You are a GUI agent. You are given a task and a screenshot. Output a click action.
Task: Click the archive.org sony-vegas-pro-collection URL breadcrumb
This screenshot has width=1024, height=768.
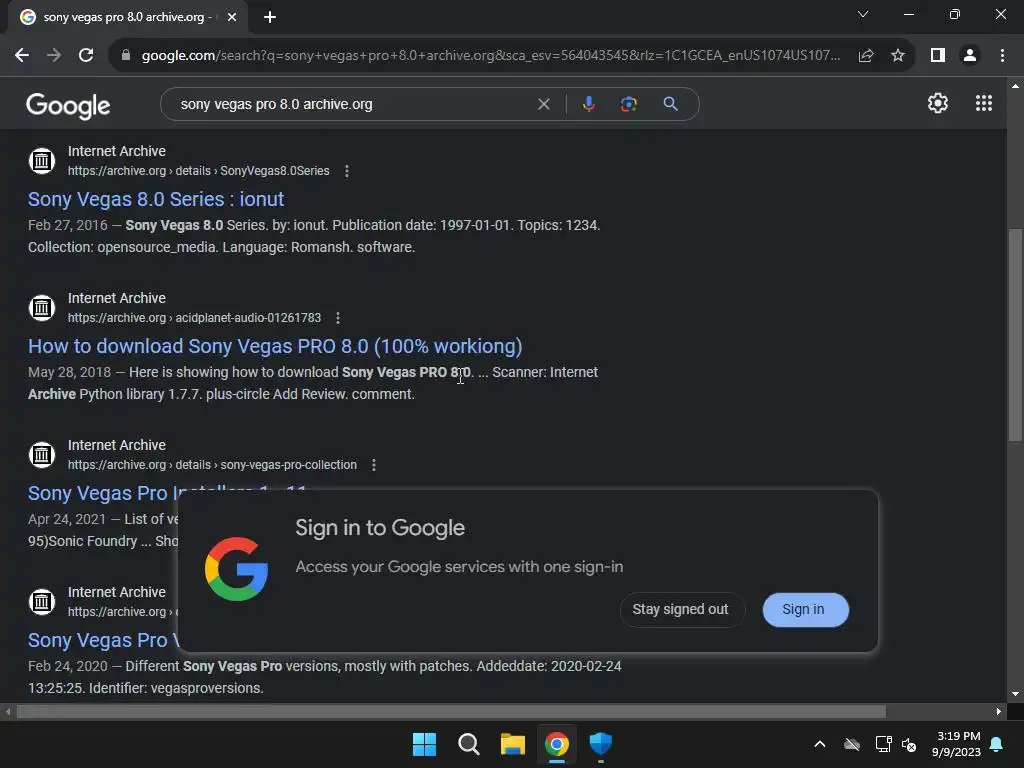pos(212,465)
